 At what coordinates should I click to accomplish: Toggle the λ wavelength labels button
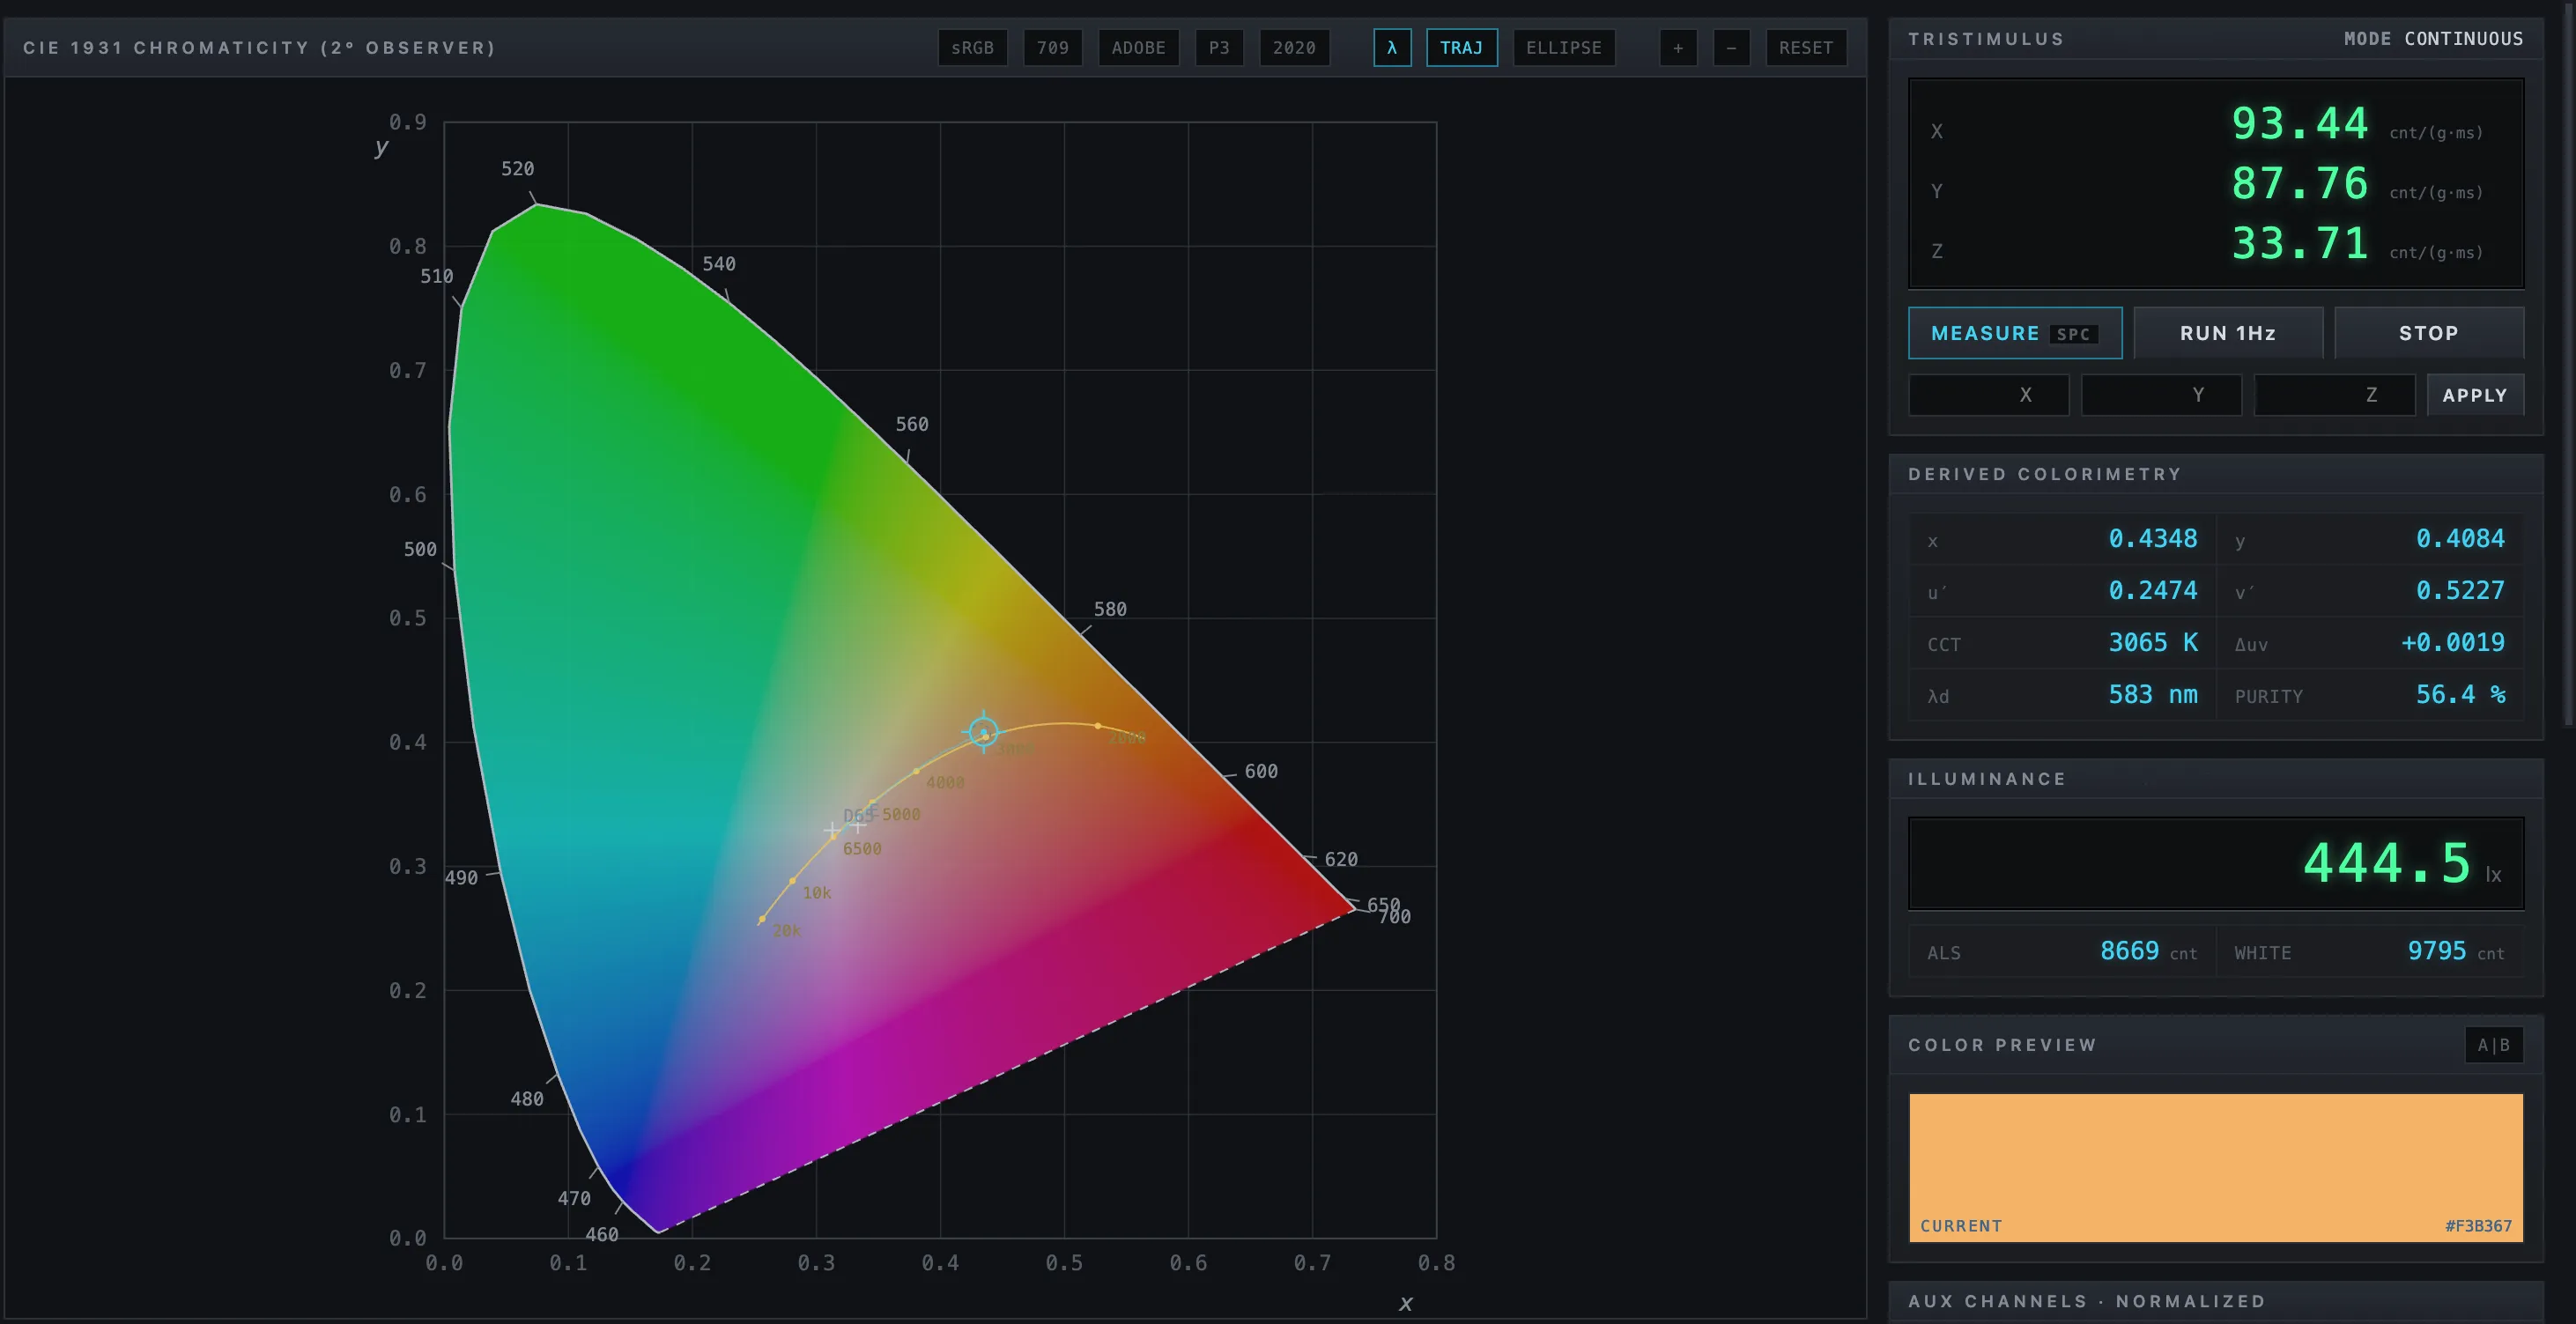point(1392,48)
